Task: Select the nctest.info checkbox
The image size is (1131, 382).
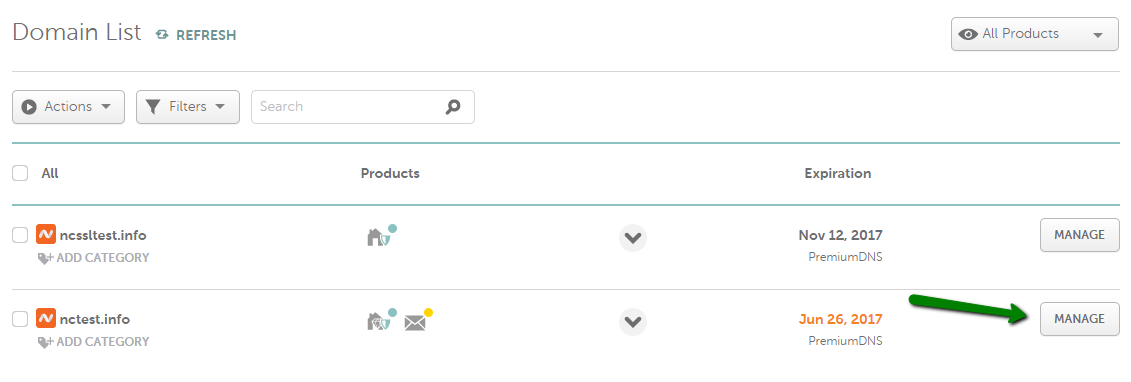Action: click(x=20, y=319)
